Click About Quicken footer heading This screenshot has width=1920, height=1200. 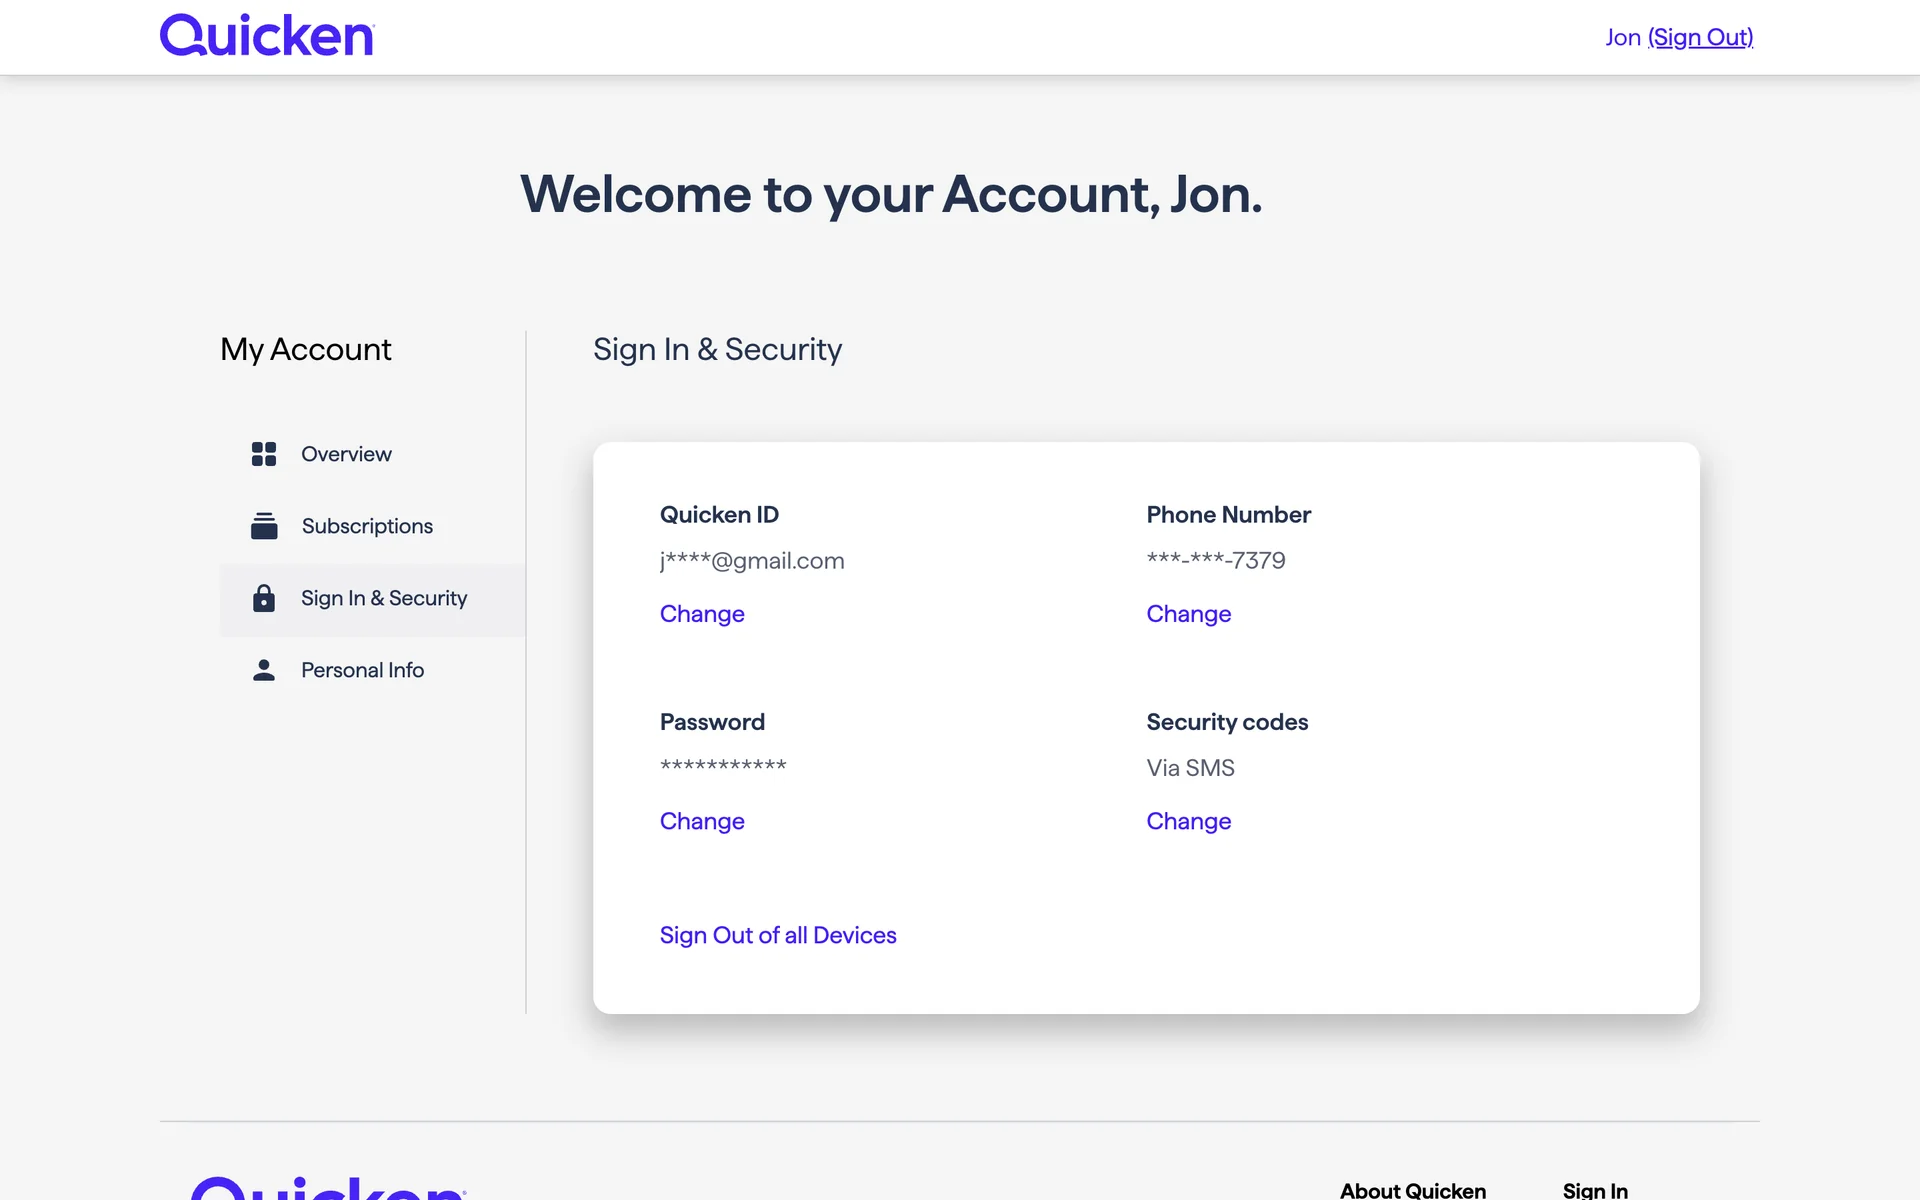[1412, 1190]
